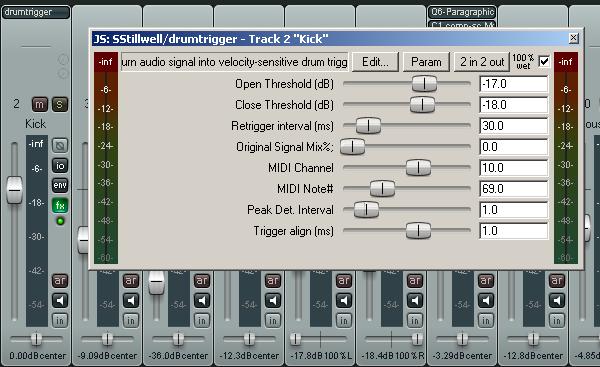
Task: Click the Original Signal Mix% slider handle
Action: tap(352, 147)
